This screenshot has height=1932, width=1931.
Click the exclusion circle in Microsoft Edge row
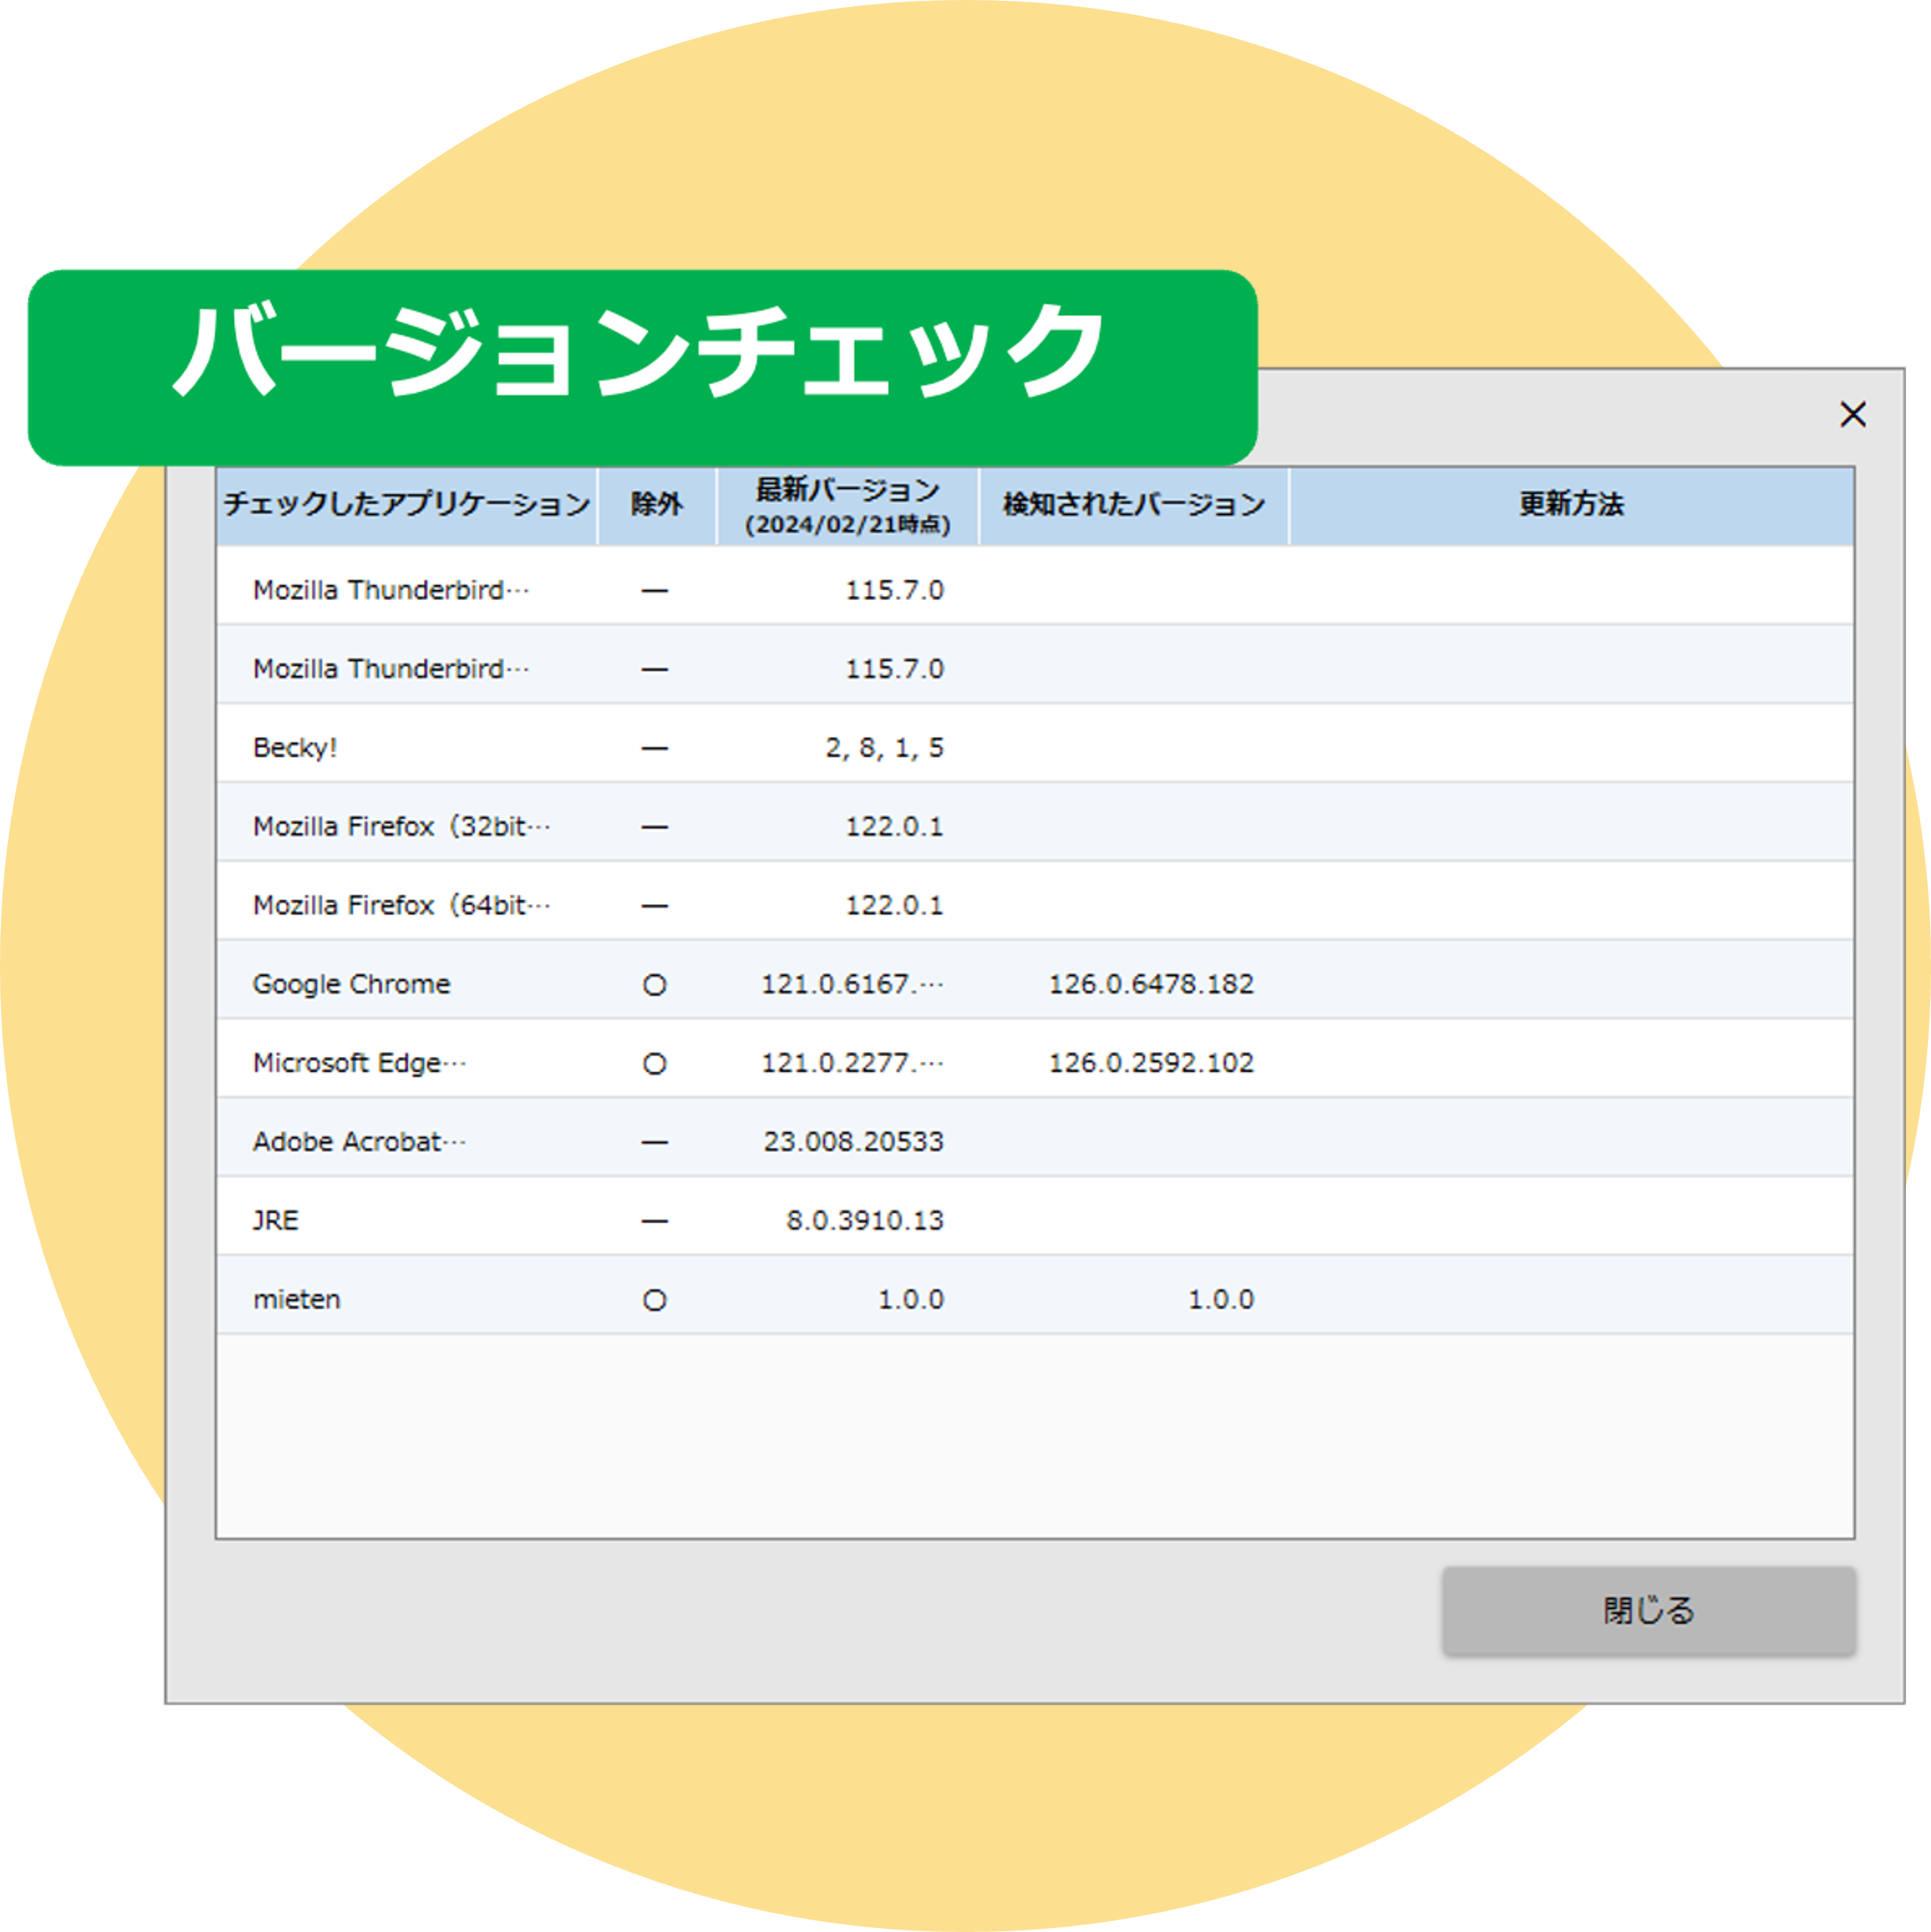pyautogui.click(x=654, y=1063)
